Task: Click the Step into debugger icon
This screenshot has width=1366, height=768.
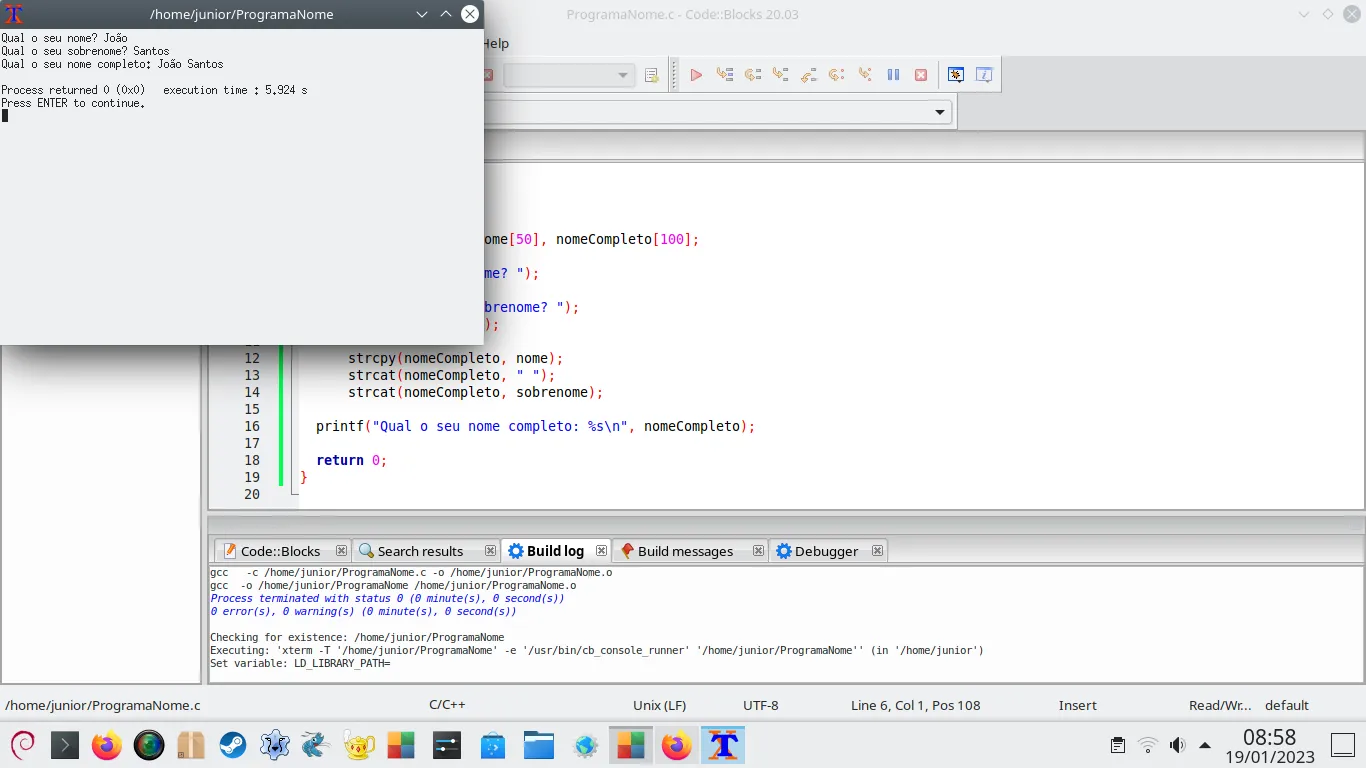Action: tap(781, 75)
